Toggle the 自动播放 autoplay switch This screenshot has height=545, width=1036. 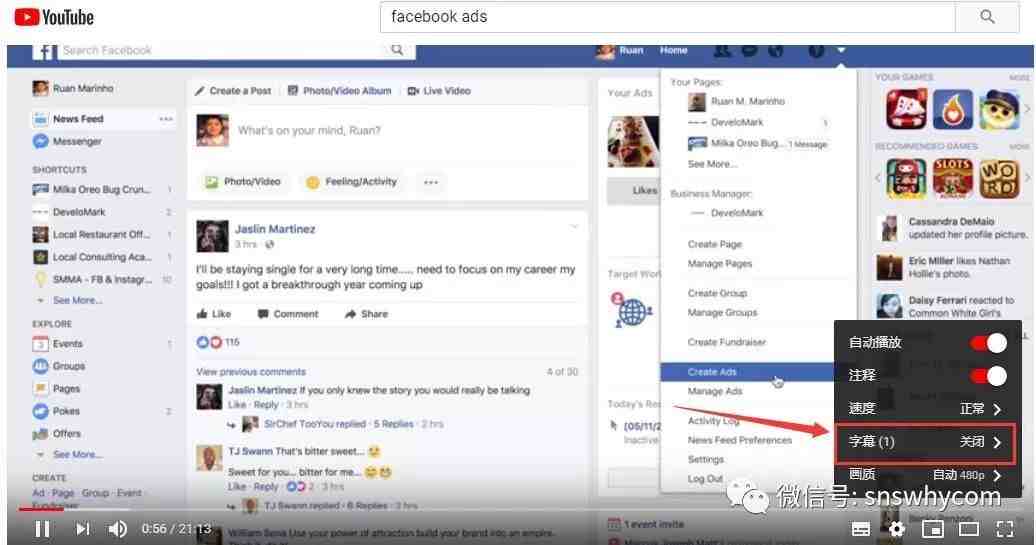988,342
